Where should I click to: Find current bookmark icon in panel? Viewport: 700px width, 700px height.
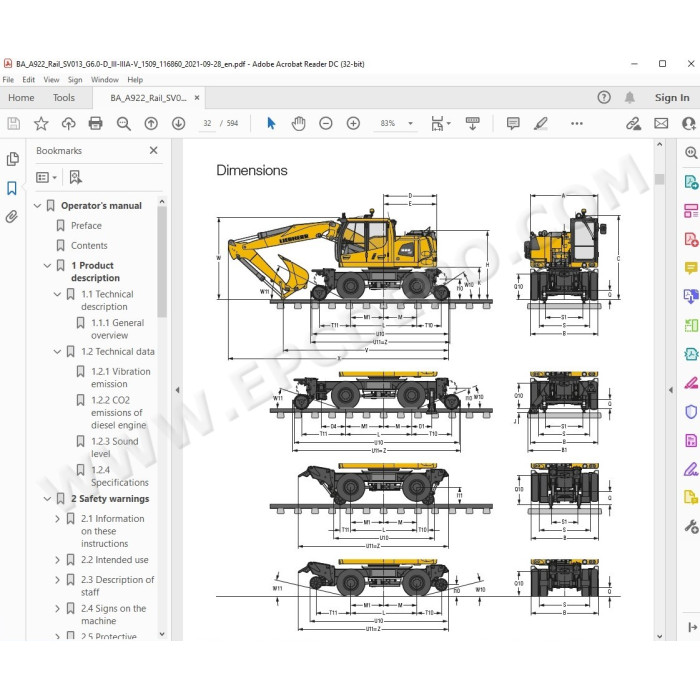(x=75, y=177)
